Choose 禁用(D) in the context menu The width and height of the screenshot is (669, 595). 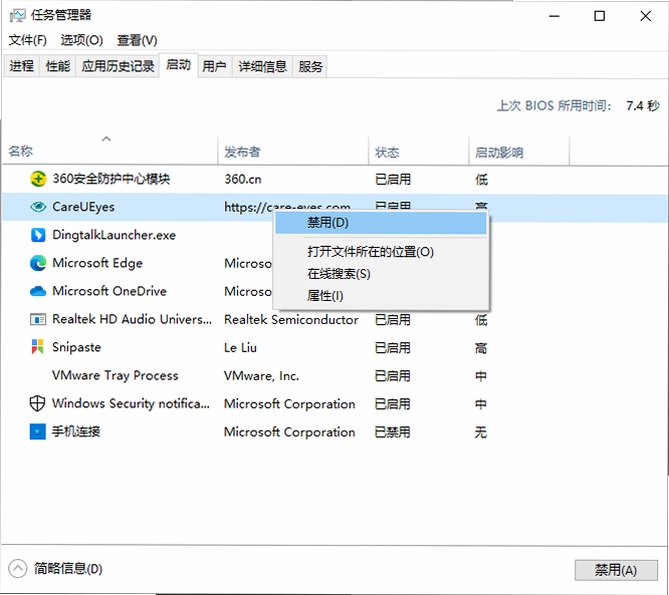coord(381,223)
